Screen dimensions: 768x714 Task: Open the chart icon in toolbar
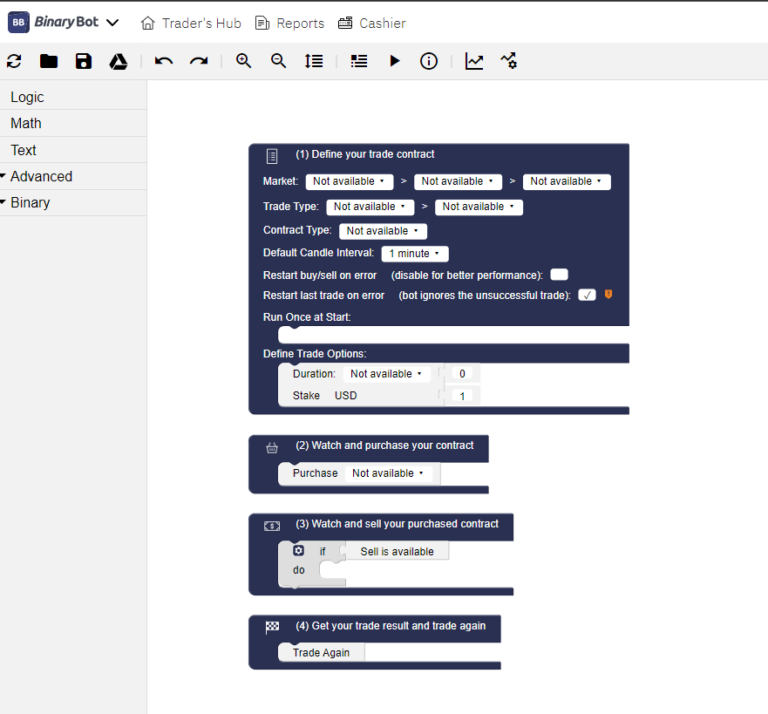click(x=474, y=61)
